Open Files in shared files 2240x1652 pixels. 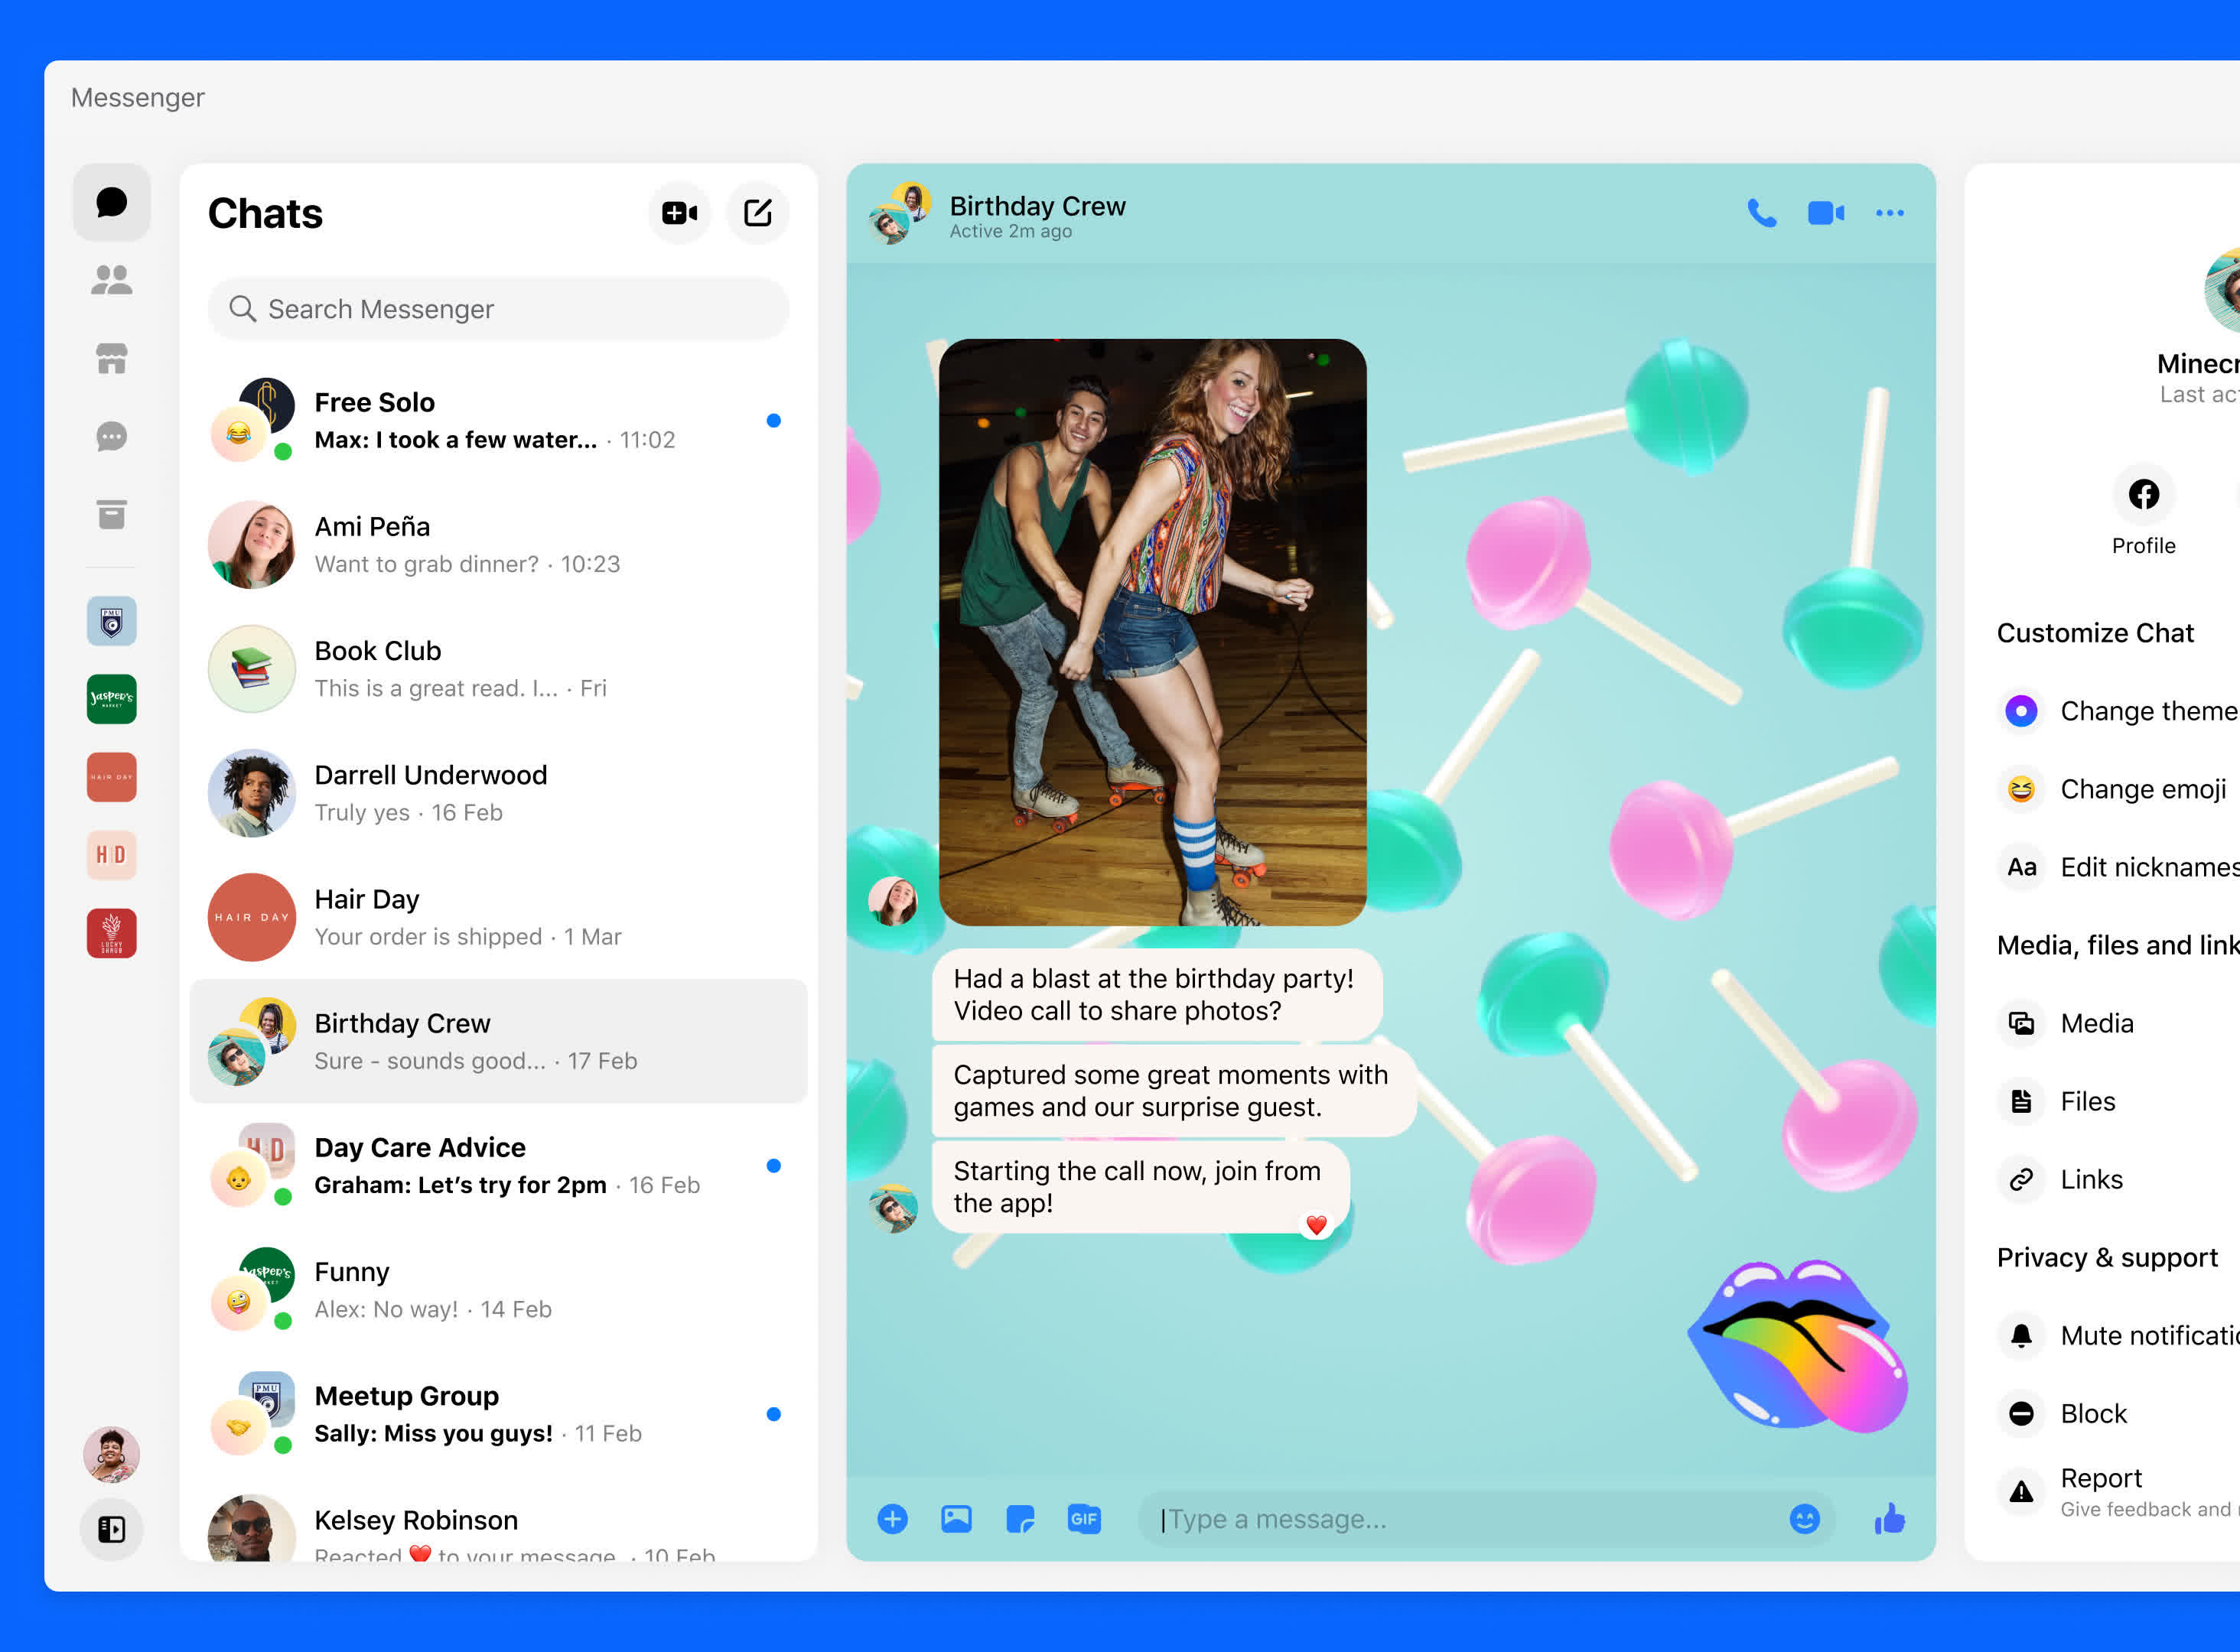[2118, 1101]
